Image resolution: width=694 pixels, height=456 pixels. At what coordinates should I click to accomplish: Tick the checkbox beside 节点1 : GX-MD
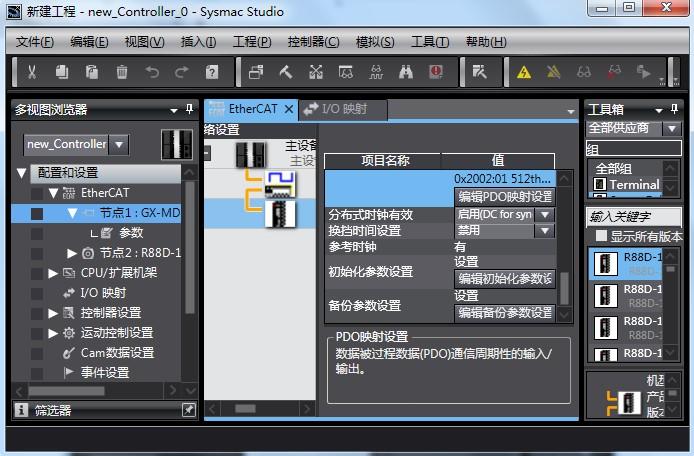click(x=37, y=213)
